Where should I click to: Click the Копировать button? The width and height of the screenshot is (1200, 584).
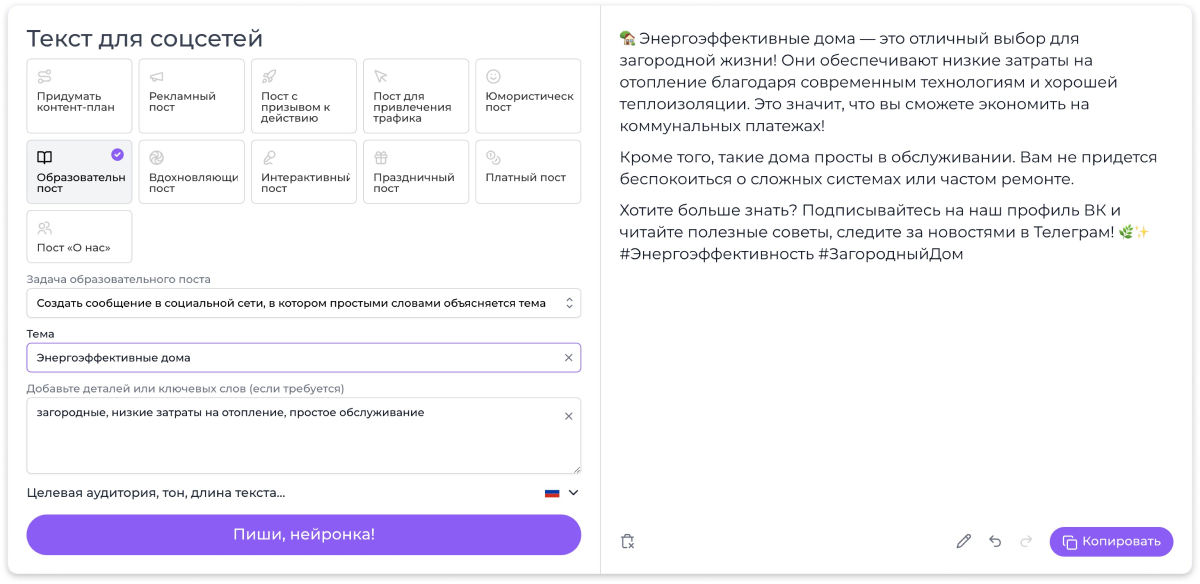tap(1111, 541)
